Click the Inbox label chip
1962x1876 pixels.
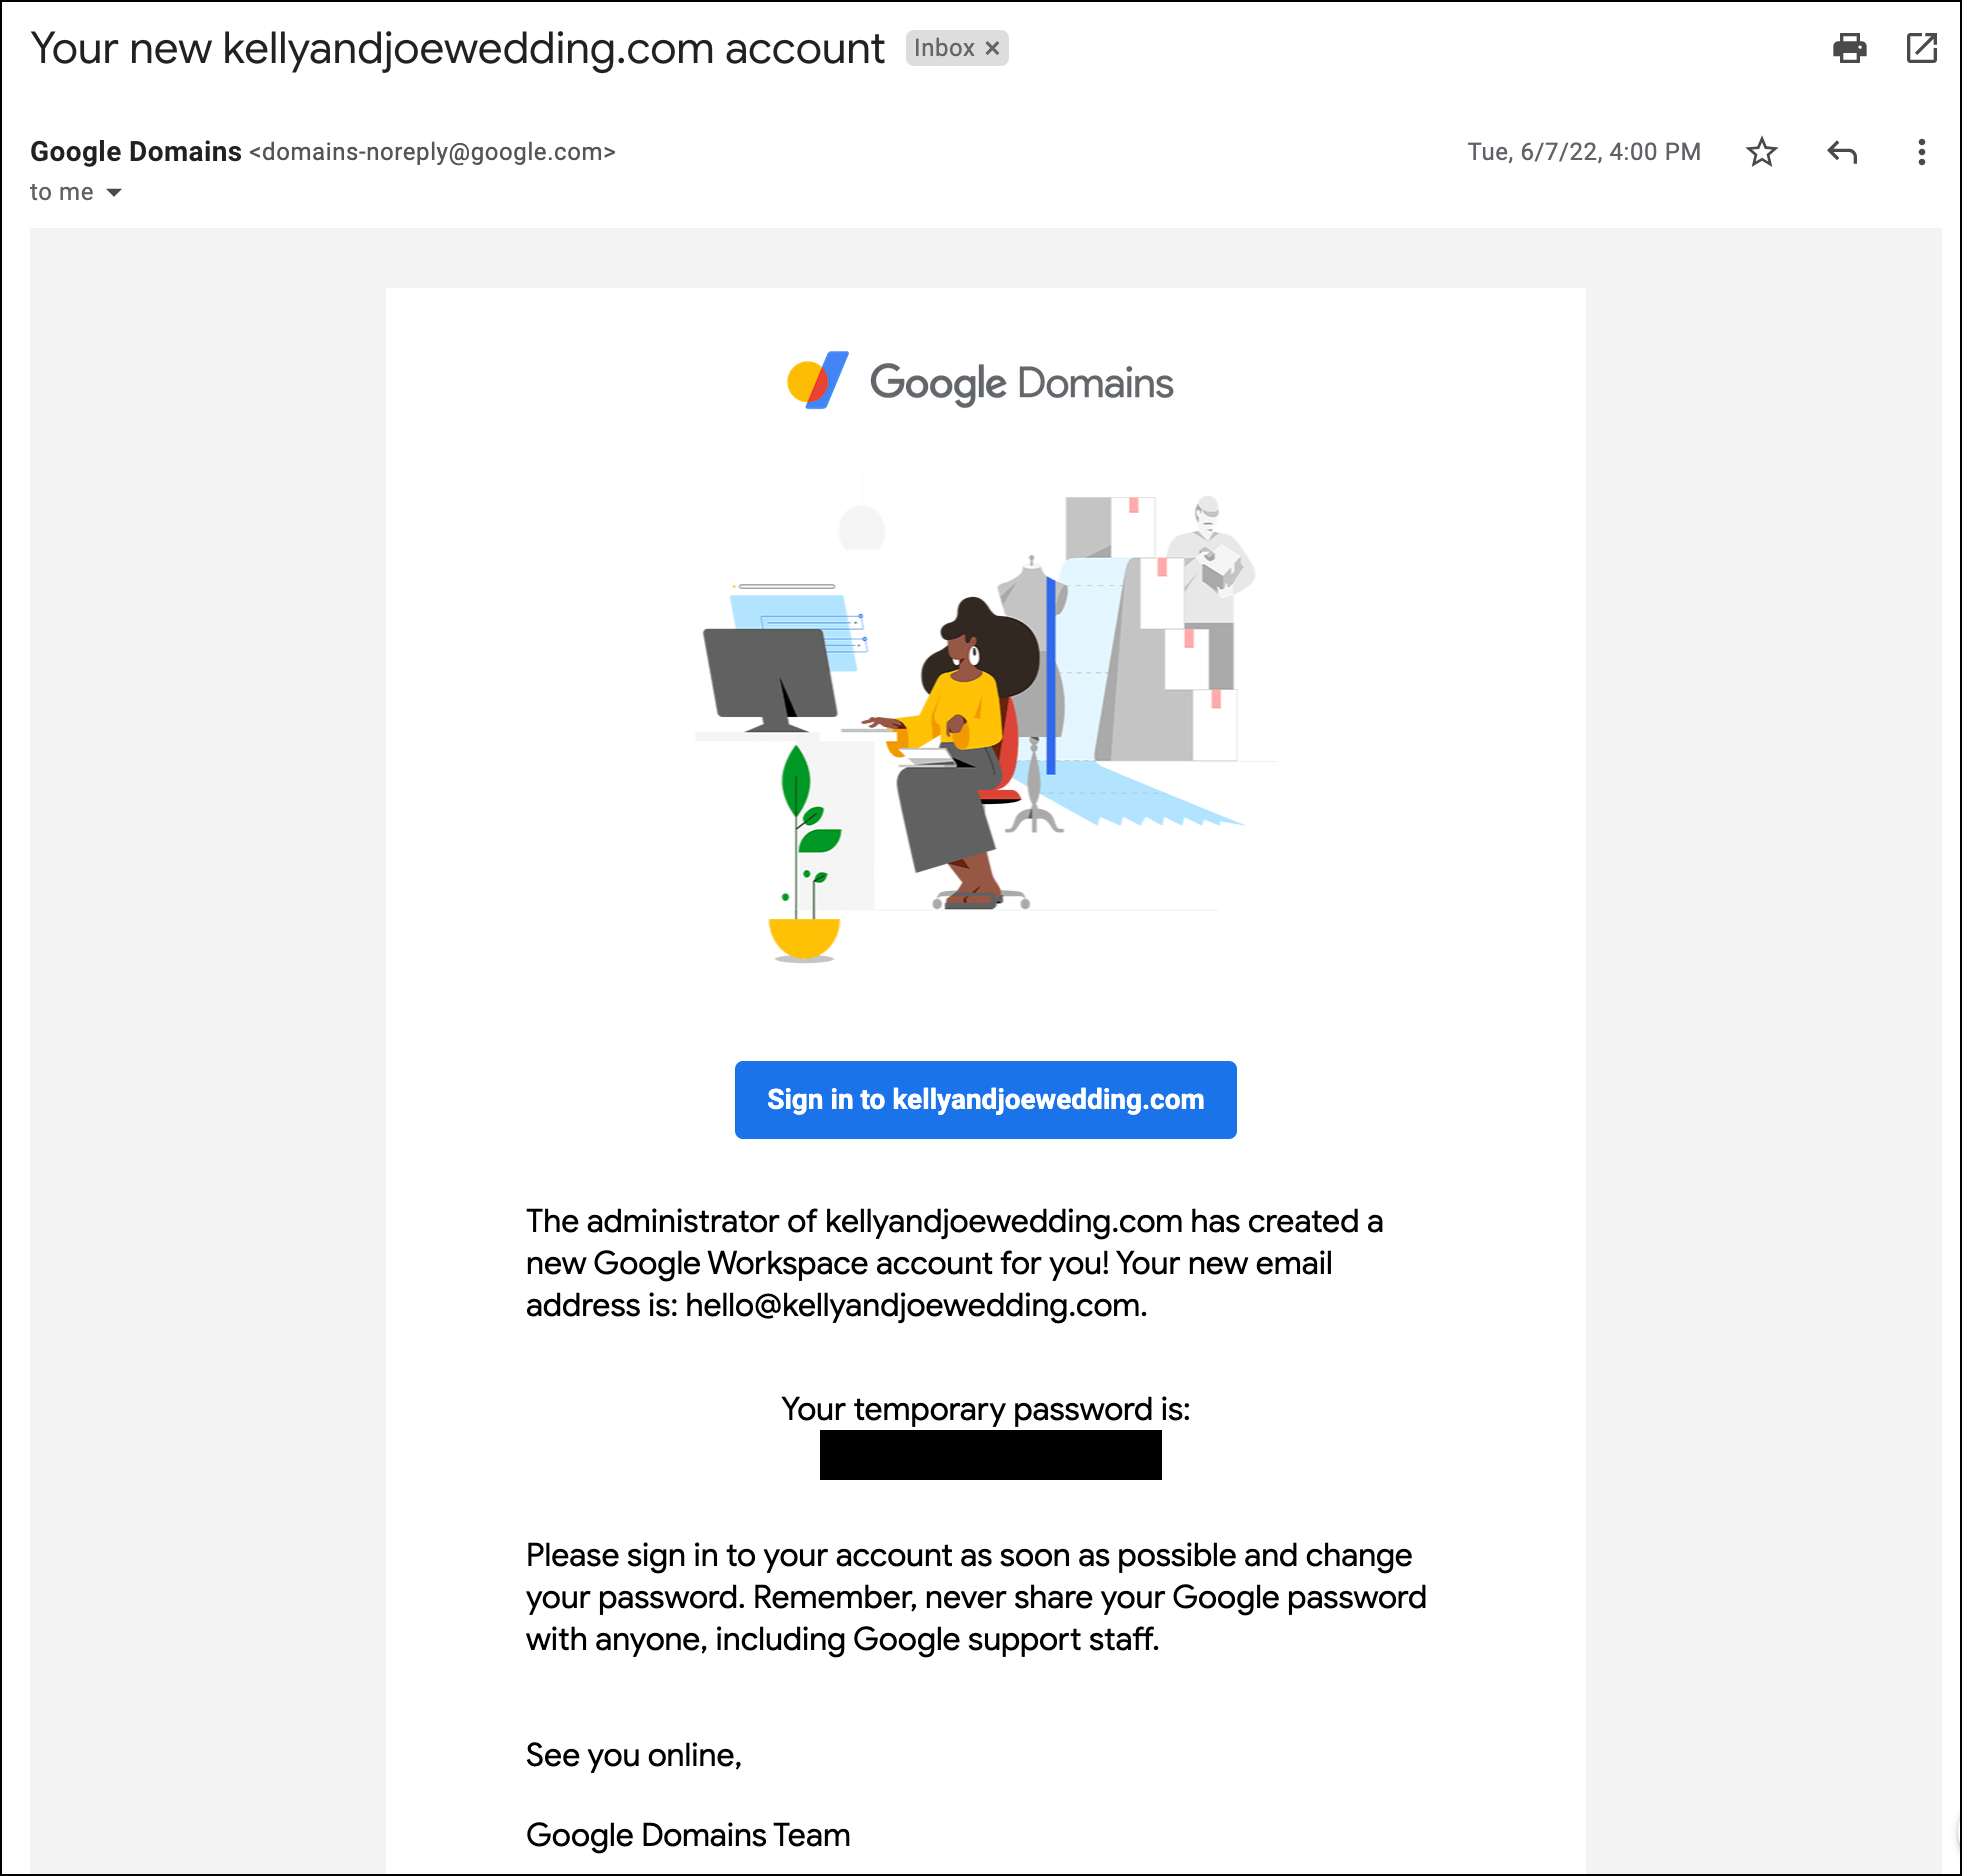pyautogui.click(x=944, y=48)
